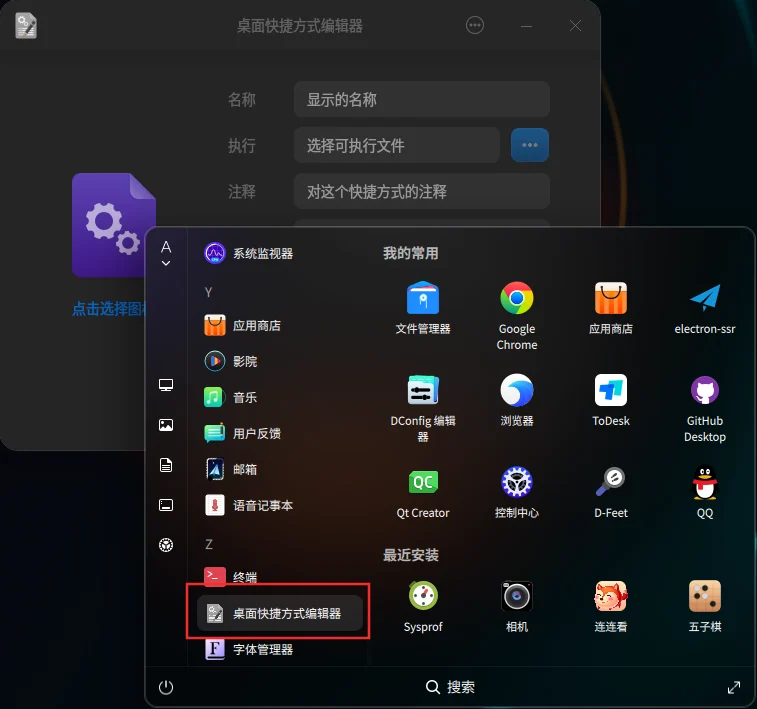Image resolution: width=757 pixels, height=709 pixels.
Task: Open 控制中心 from favorites grid
Action: pos(517,492)
